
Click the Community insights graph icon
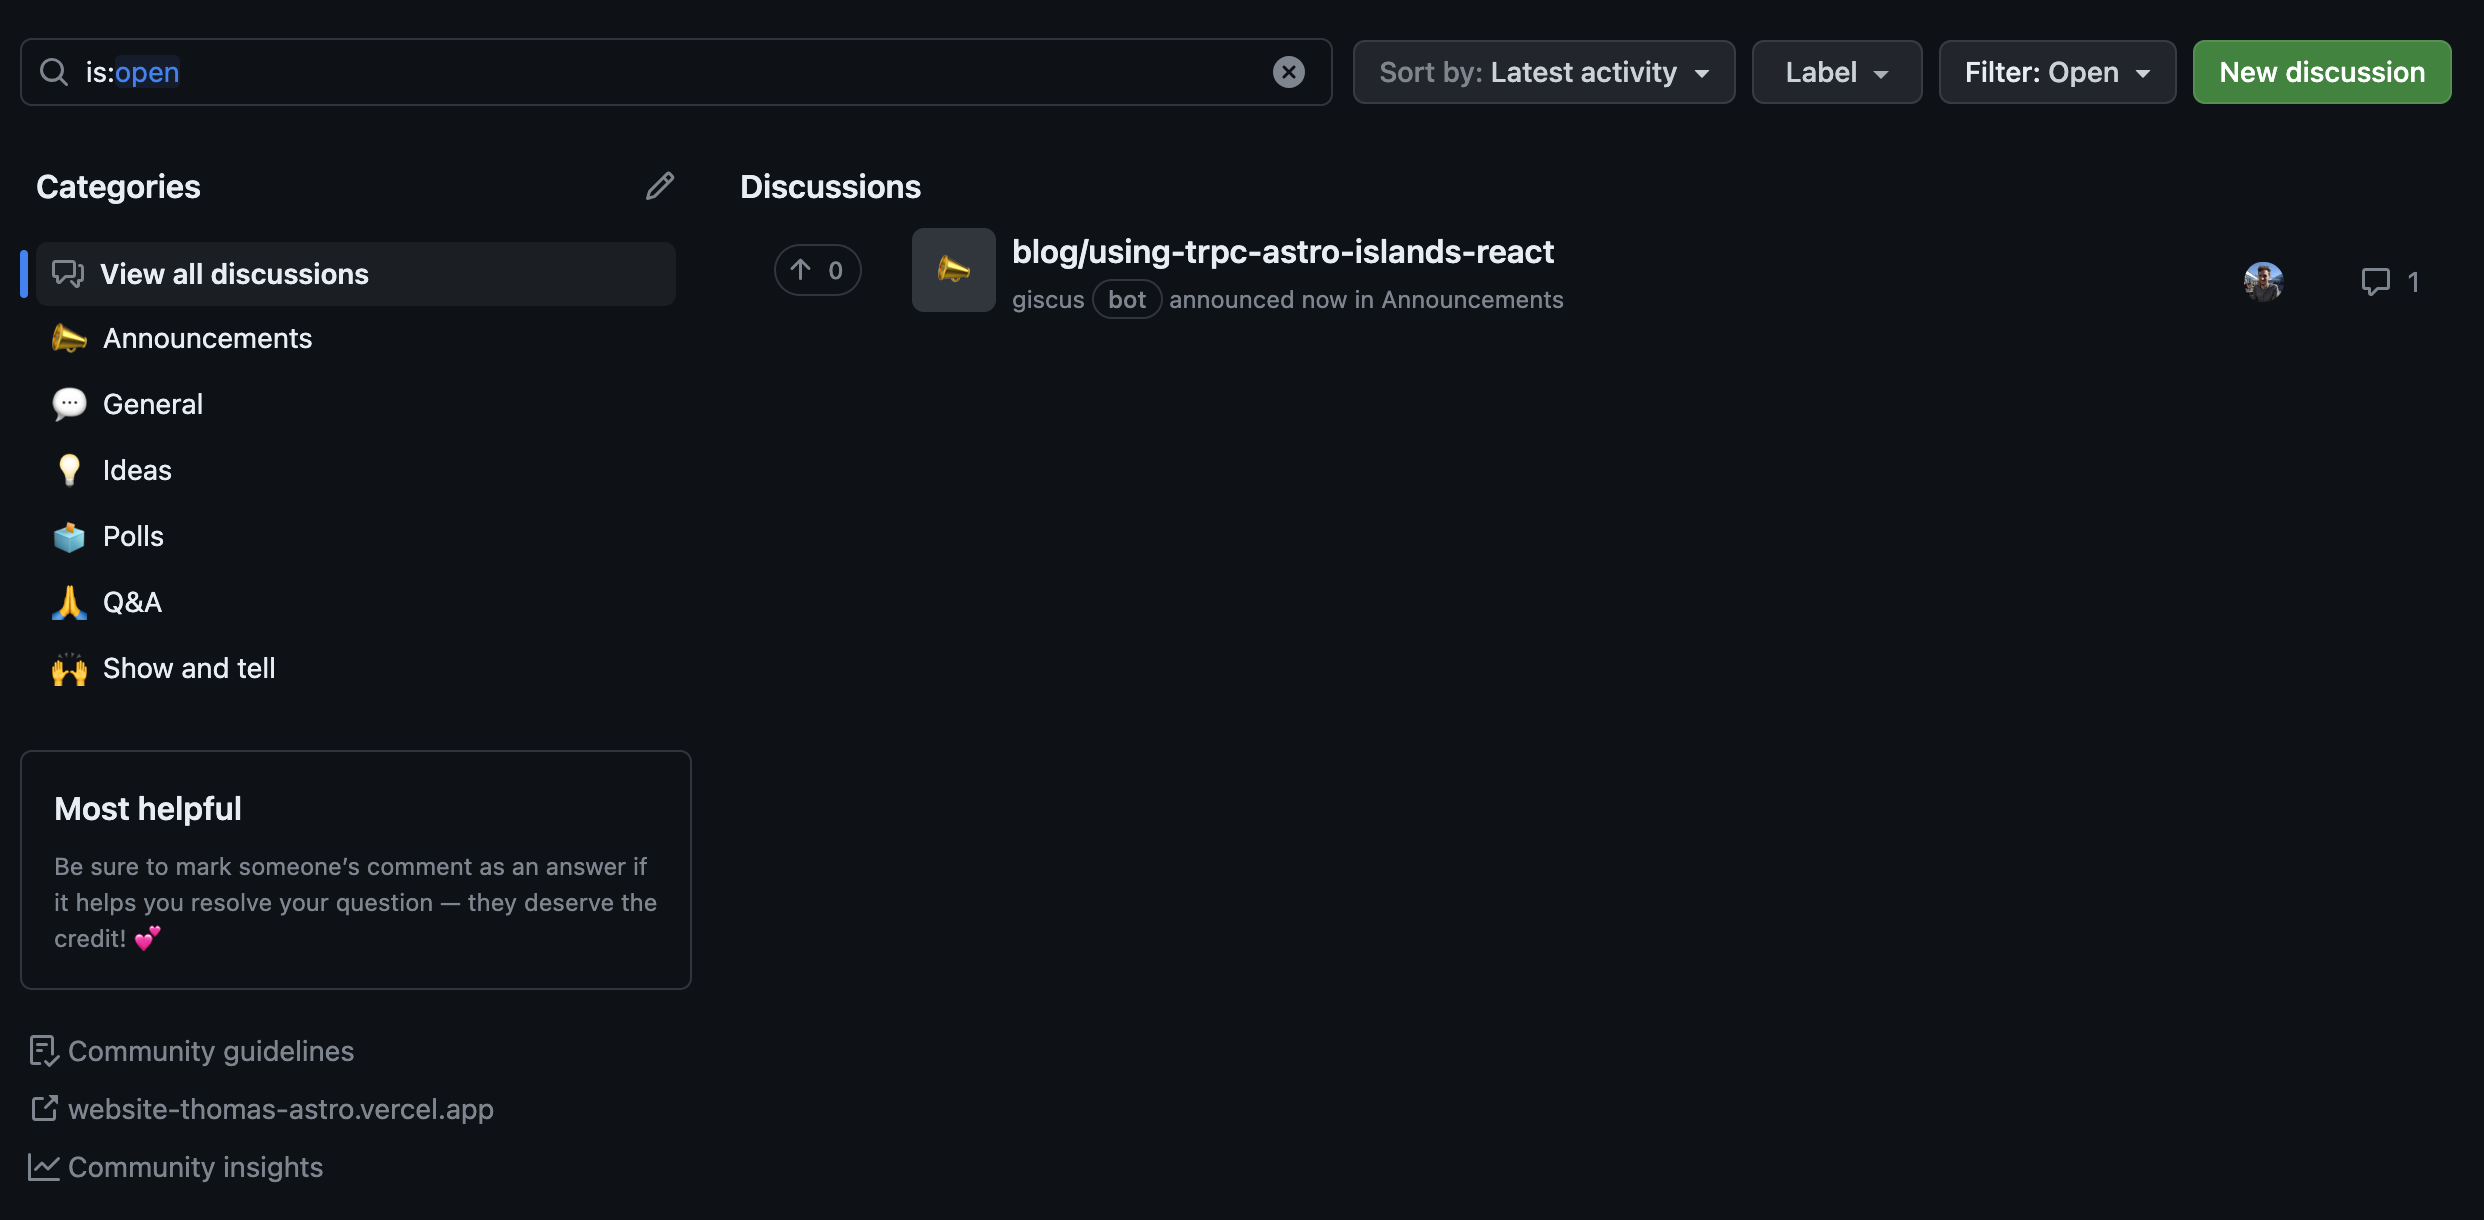43,1167
